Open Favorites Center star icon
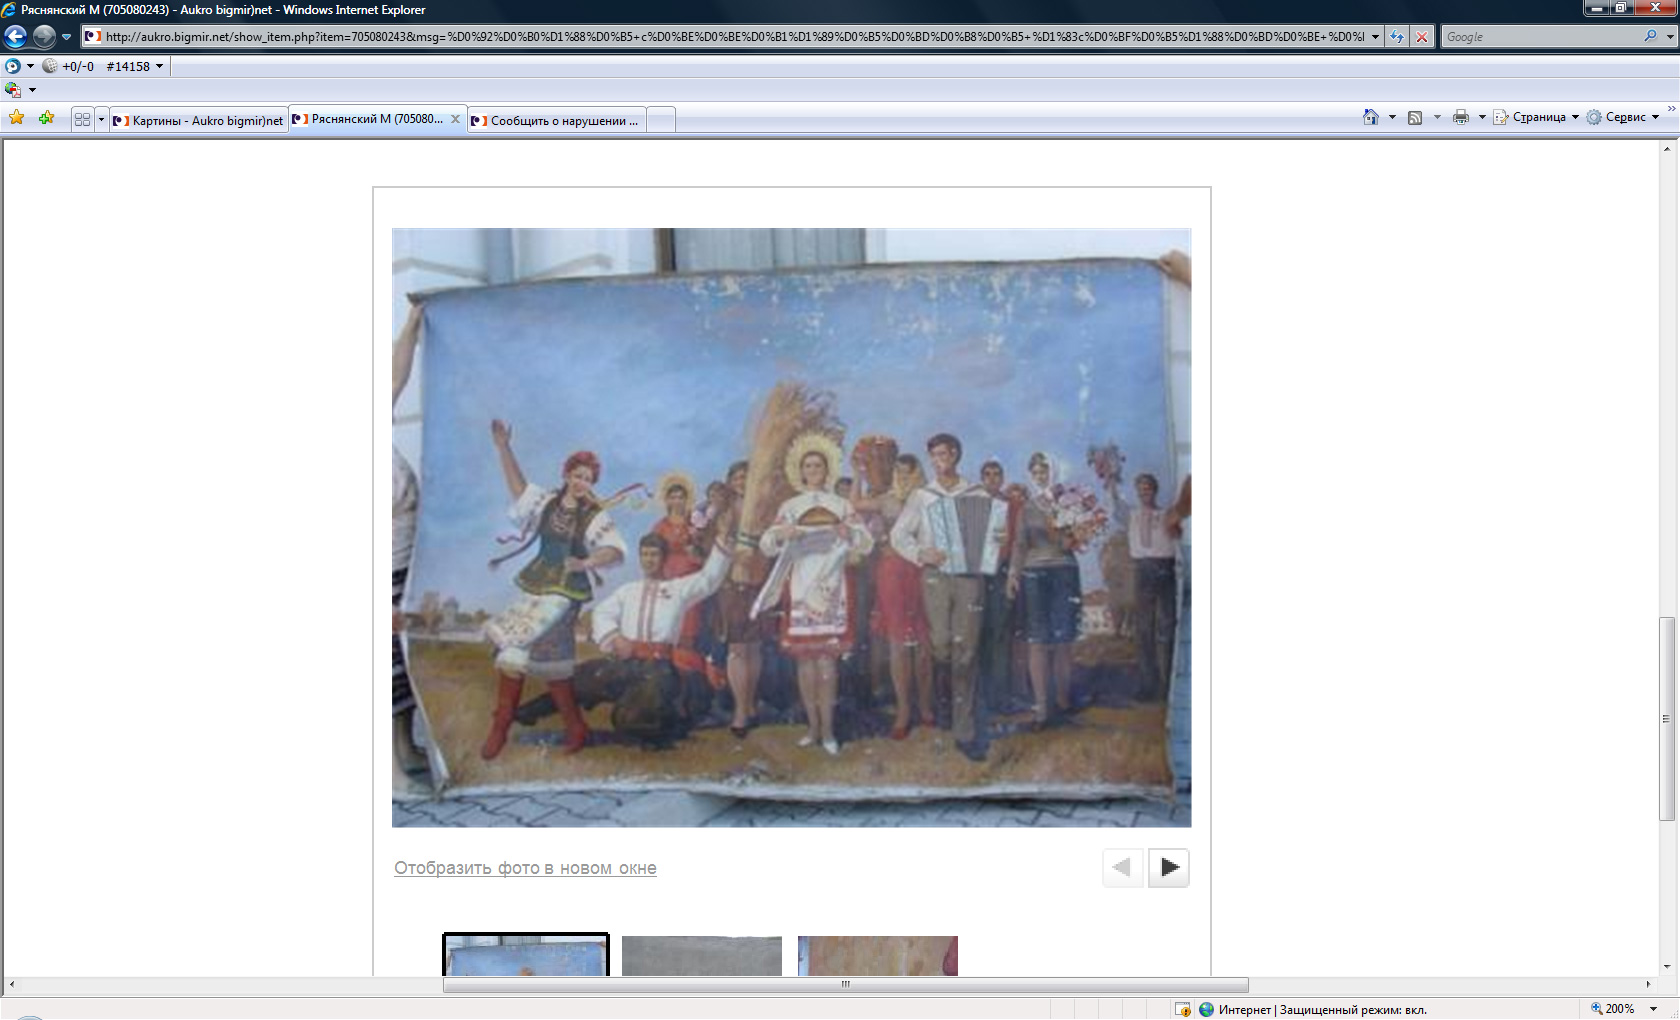Image resolution: width=1680 pixels, height=1020 pixels. [x=17, y=118]
